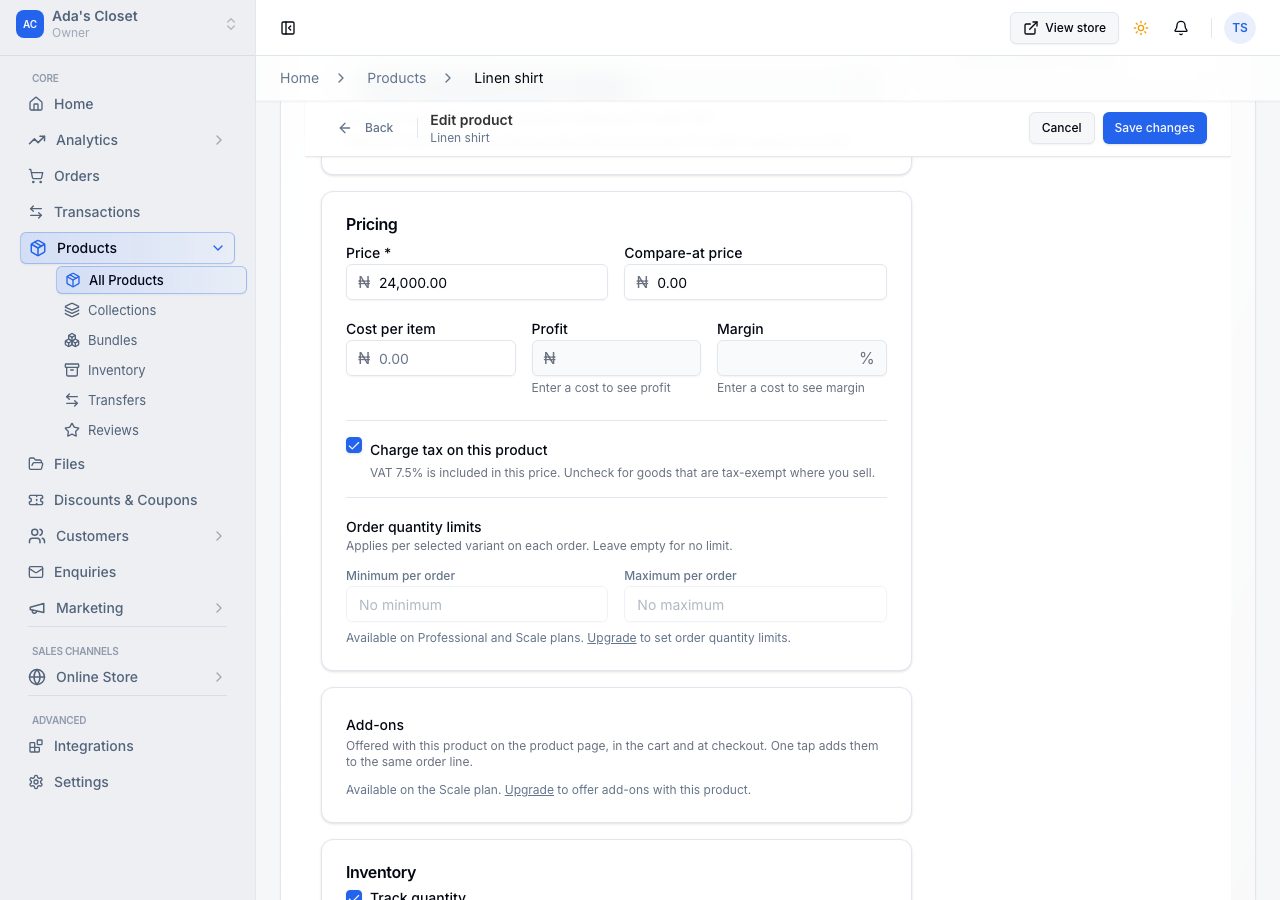
Task: Click the Inventory section heading
Action: pyautogui.click(x=381, y=872)
